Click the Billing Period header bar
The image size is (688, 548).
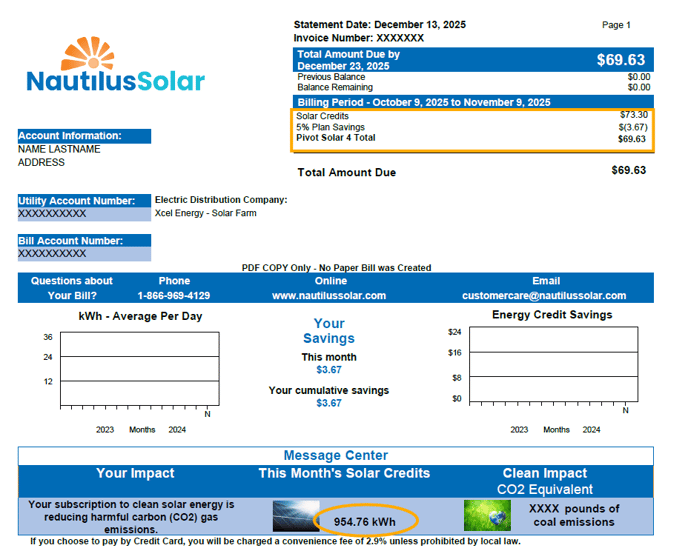tap(473, 102)
